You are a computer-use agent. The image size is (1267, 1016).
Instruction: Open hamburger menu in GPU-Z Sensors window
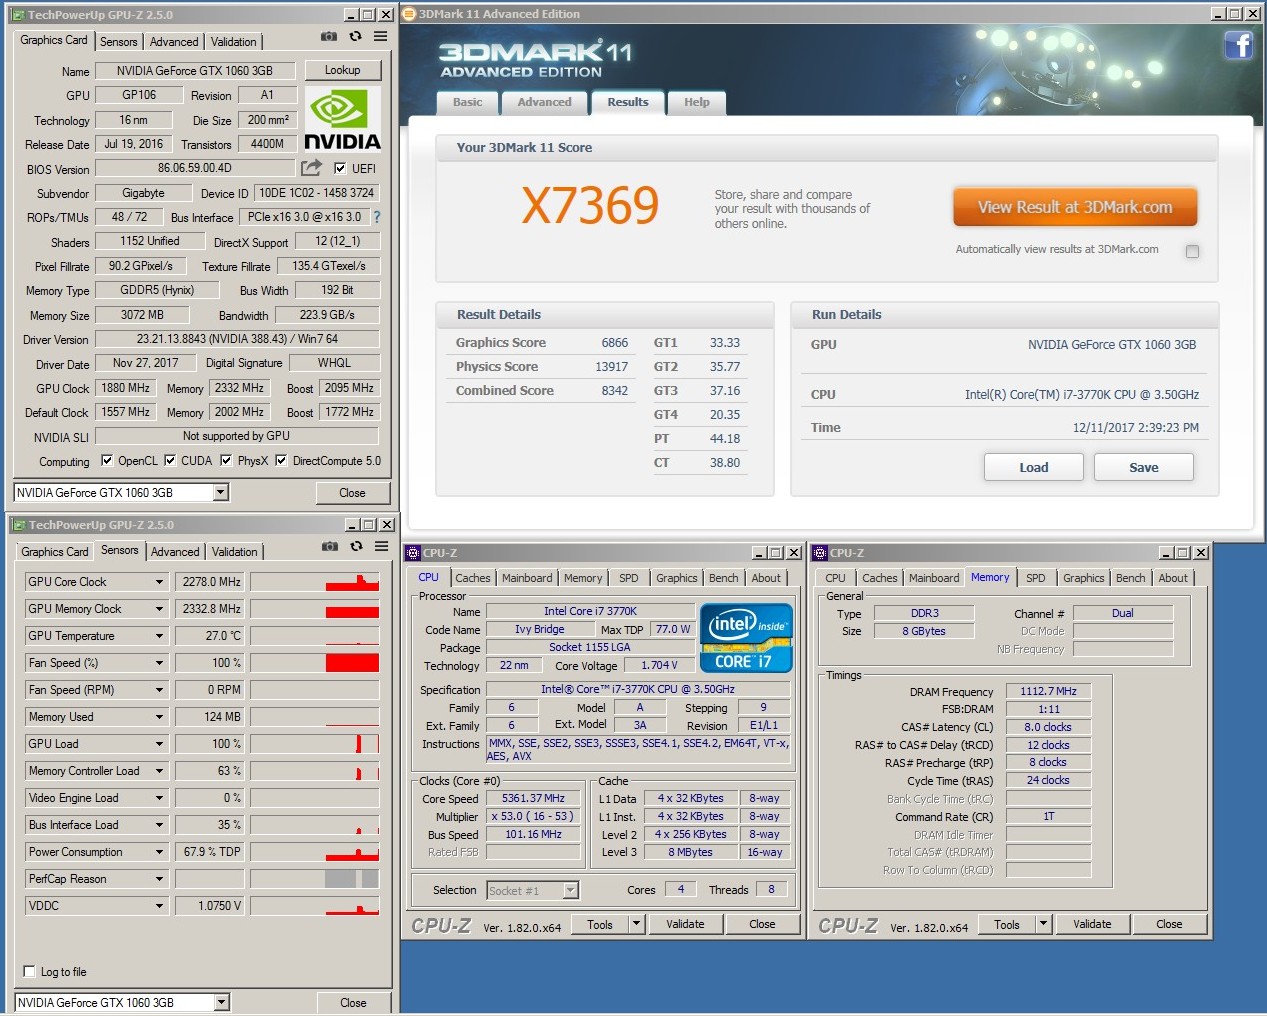tap(382, 546)
